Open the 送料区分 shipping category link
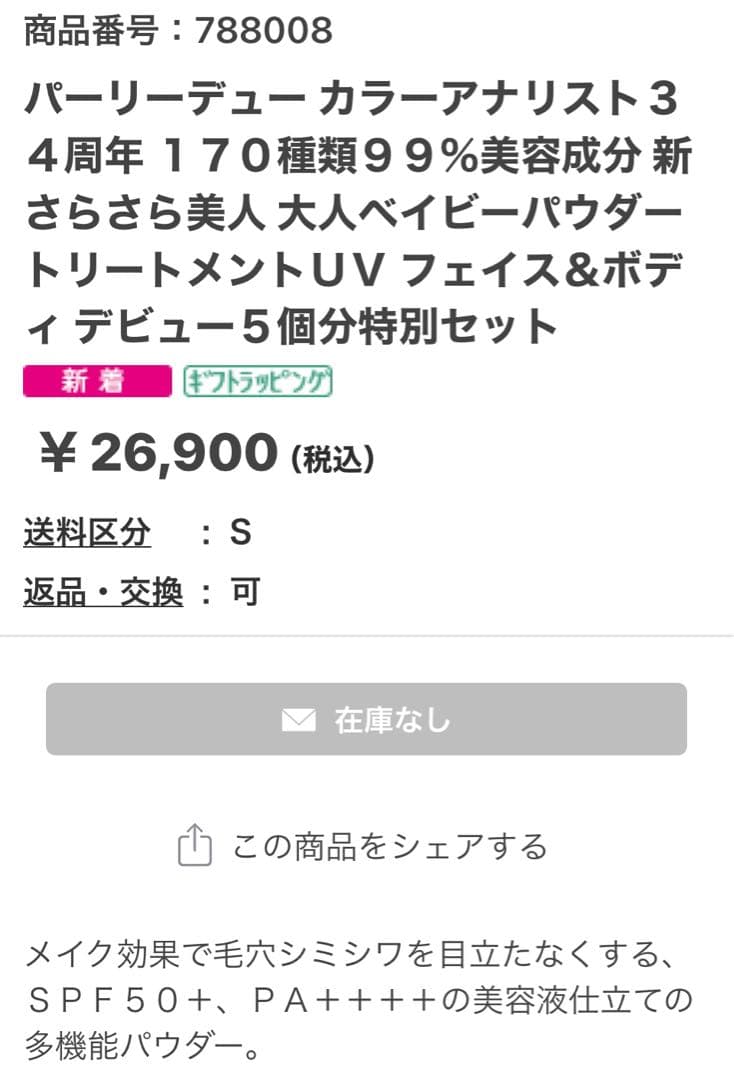734x1080 pixels. click(x=85, y=534)
